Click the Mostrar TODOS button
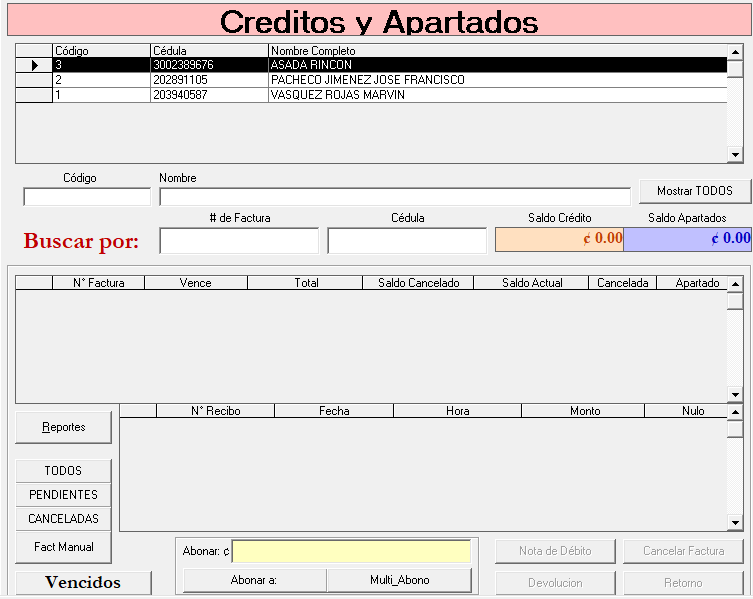 [695, 191]
